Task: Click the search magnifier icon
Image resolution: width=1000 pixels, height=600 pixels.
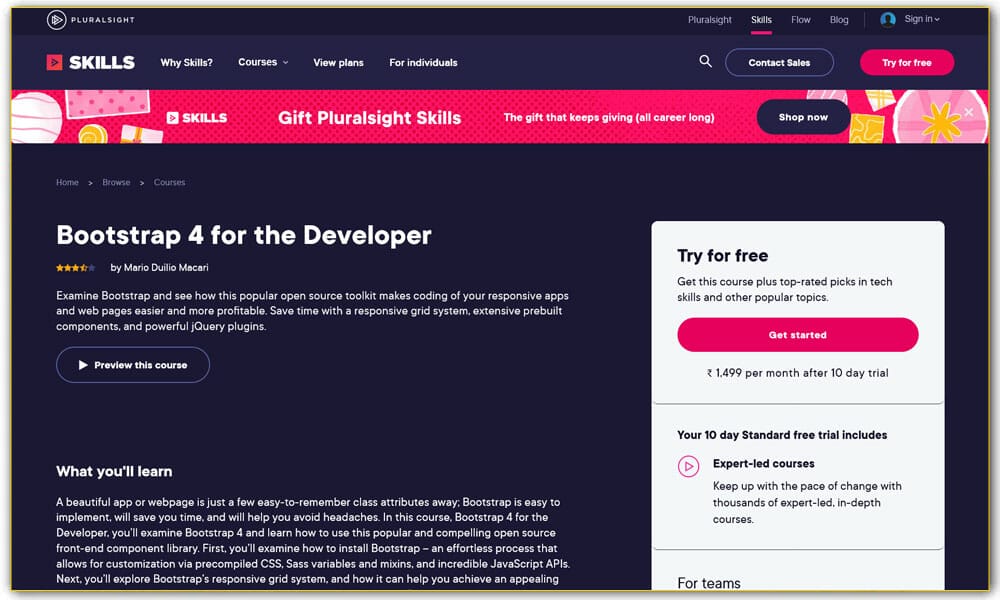Action: click(705, 61)
